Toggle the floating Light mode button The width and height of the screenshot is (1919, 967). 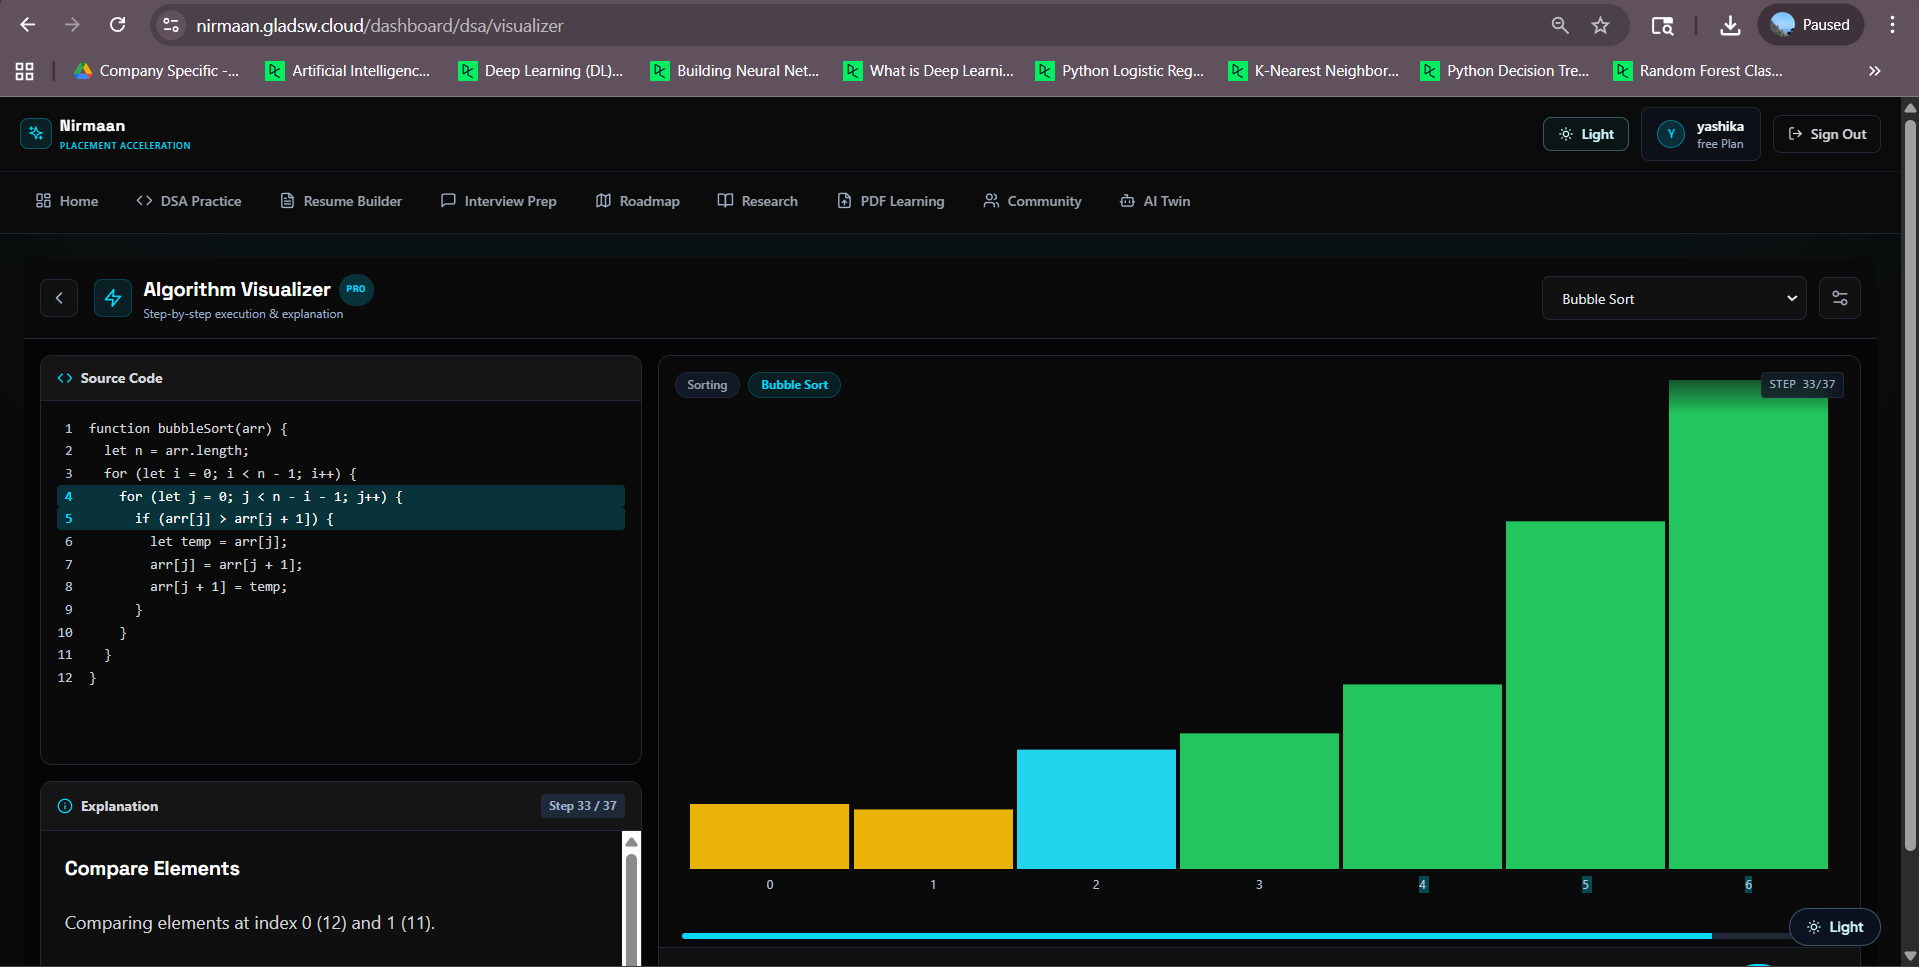(1834, 927)
